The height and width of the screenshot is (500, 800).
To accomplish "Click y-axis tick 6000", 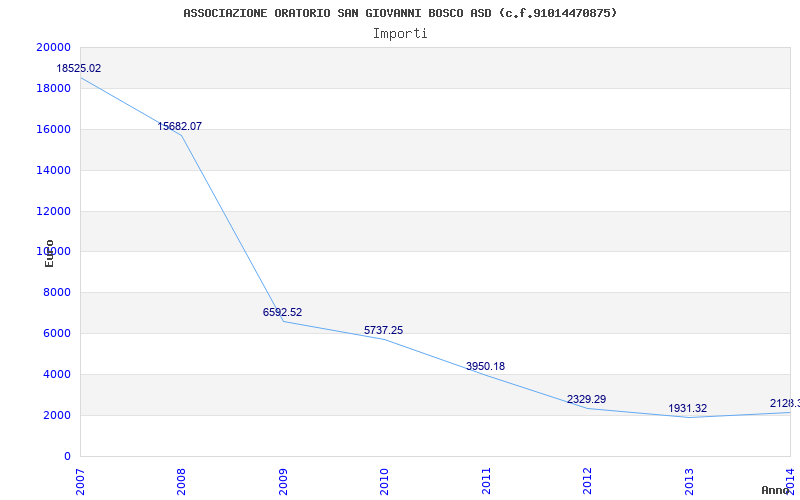I will pyautogui.click(x=56, y=334).
